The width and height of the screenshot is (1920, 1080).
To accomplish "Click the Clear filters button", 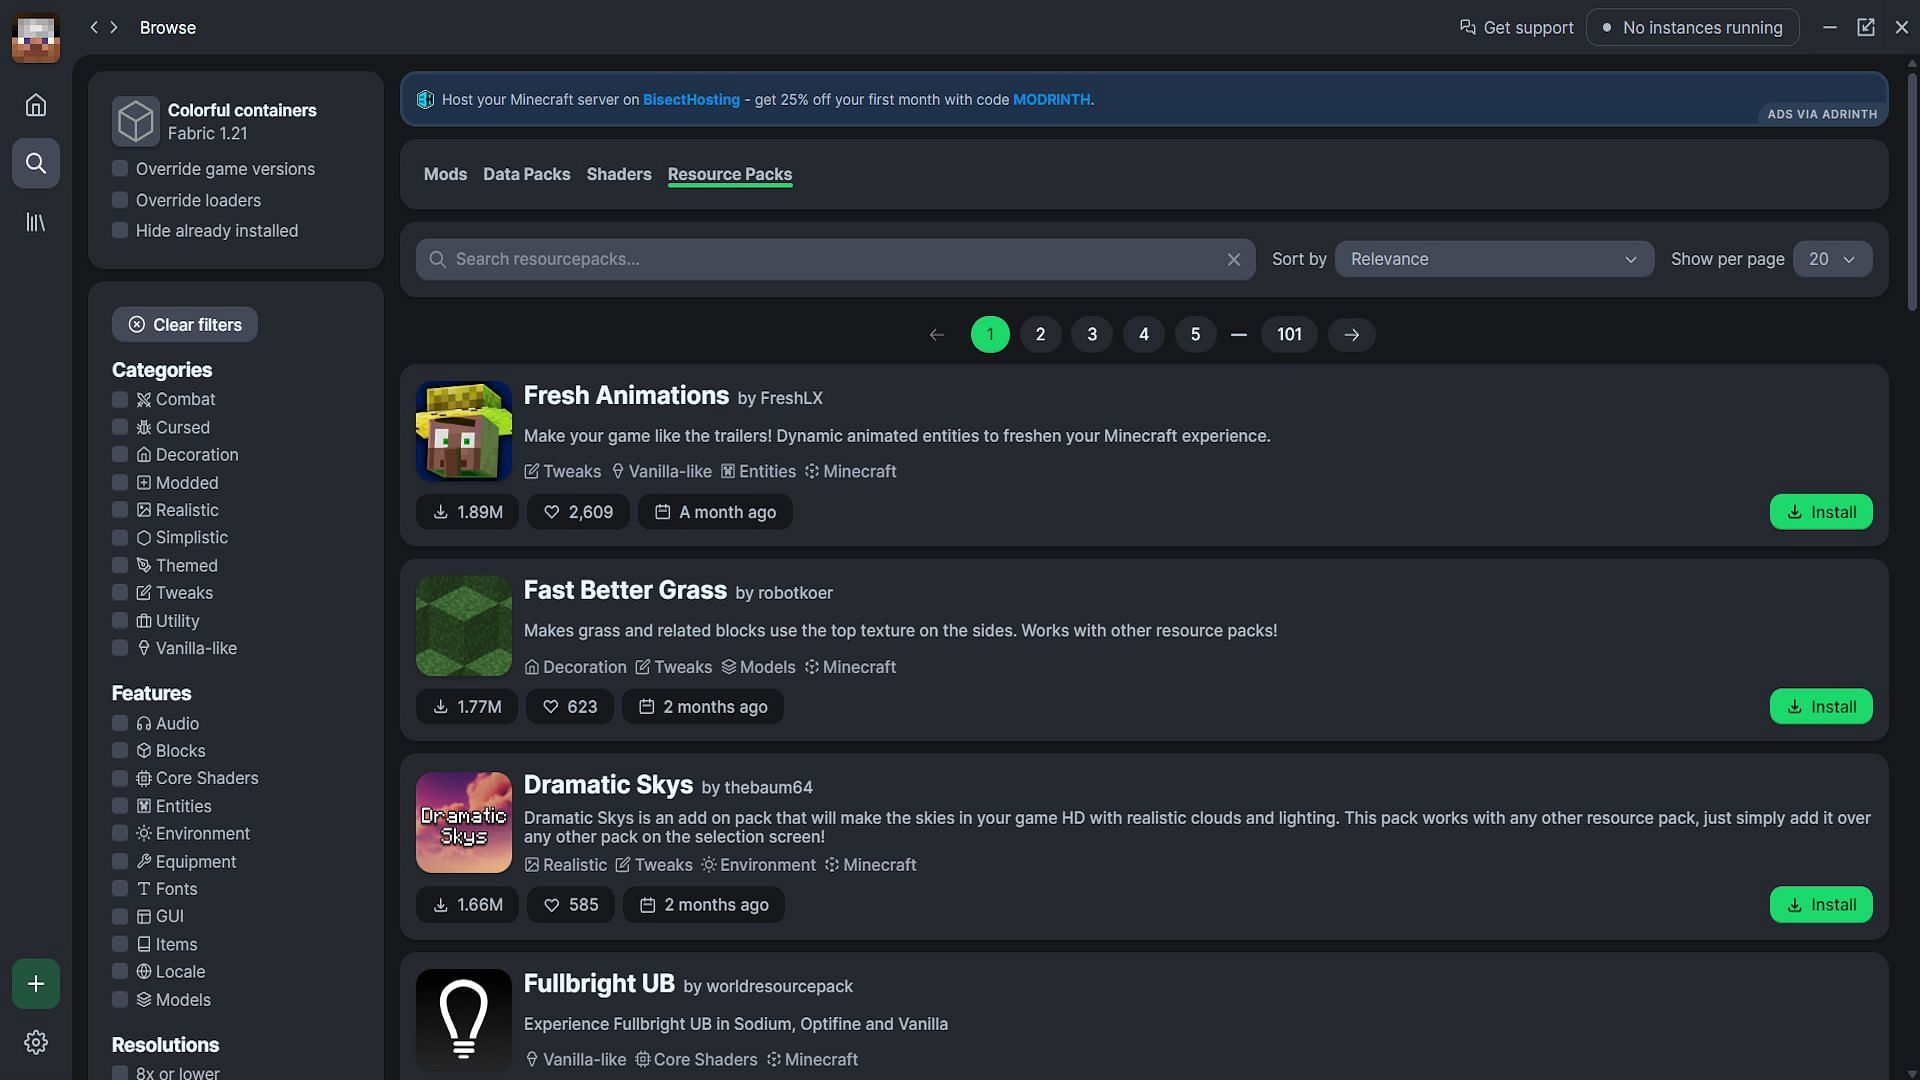I will (x=185, y=324).
